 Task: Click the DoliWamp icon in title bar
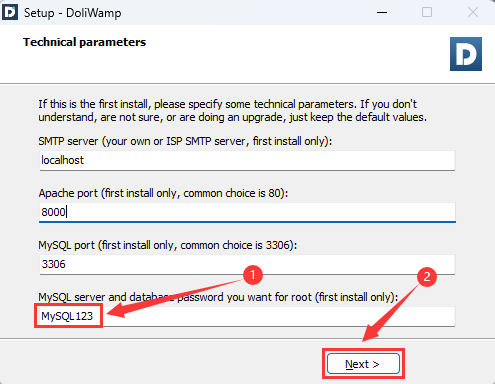pos(10,13)
